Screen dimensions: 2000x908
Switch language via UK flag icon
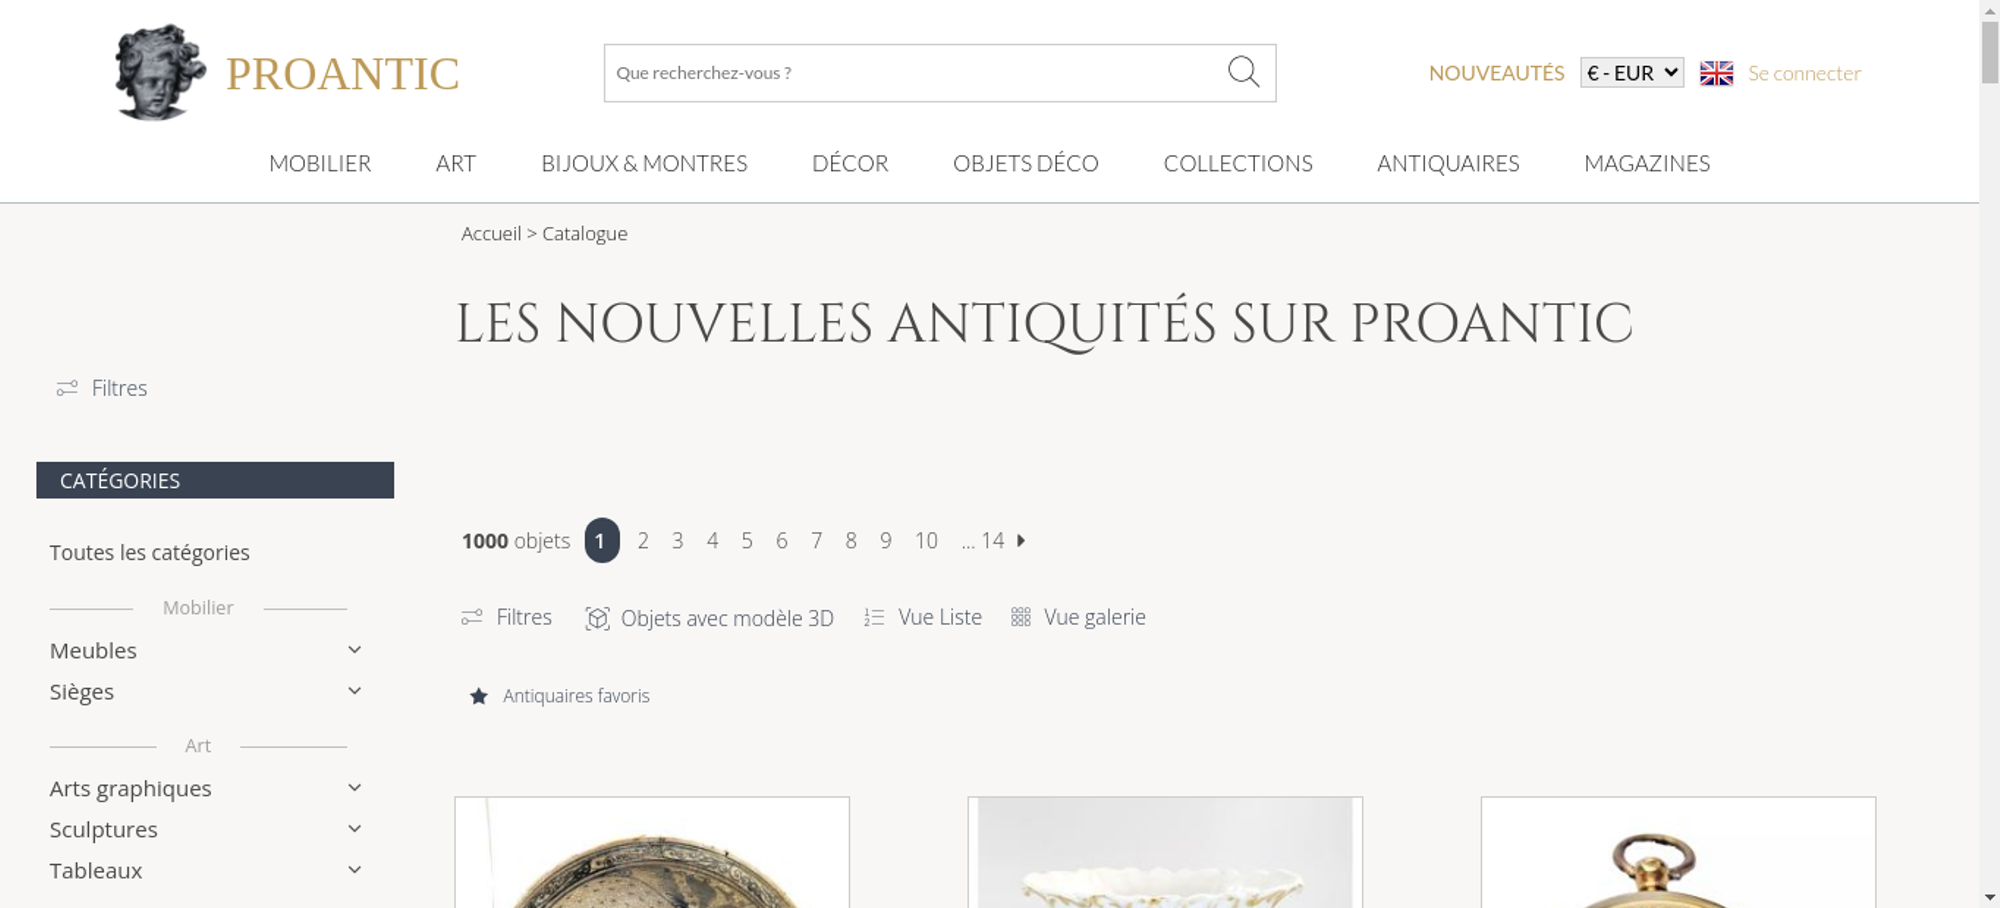point(1716,73)
